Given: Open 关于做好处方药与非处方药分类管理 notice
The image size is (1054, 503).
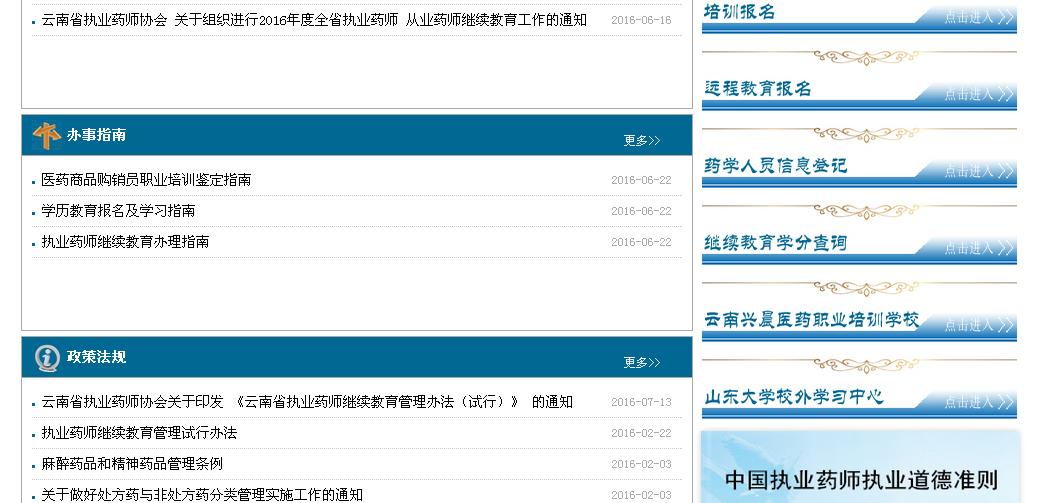Looking at the screenshot, I should click(202, 494).
